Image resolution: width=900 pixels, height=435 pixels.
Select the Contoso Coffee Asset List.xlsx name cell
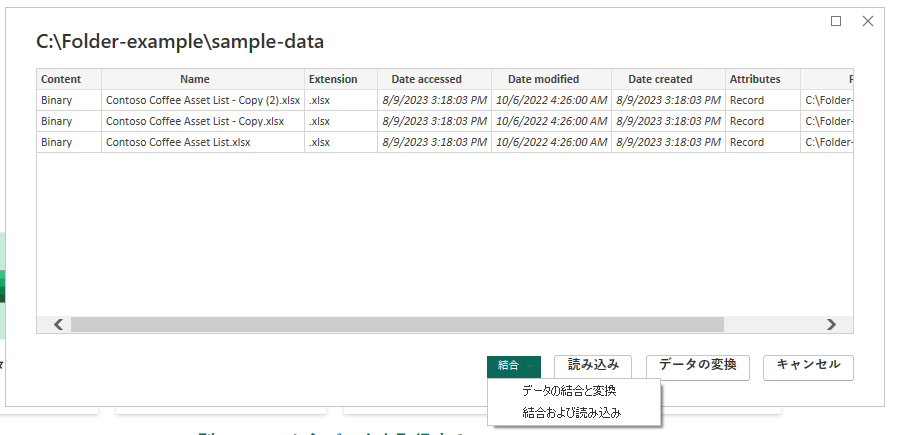tap(178, 142)
